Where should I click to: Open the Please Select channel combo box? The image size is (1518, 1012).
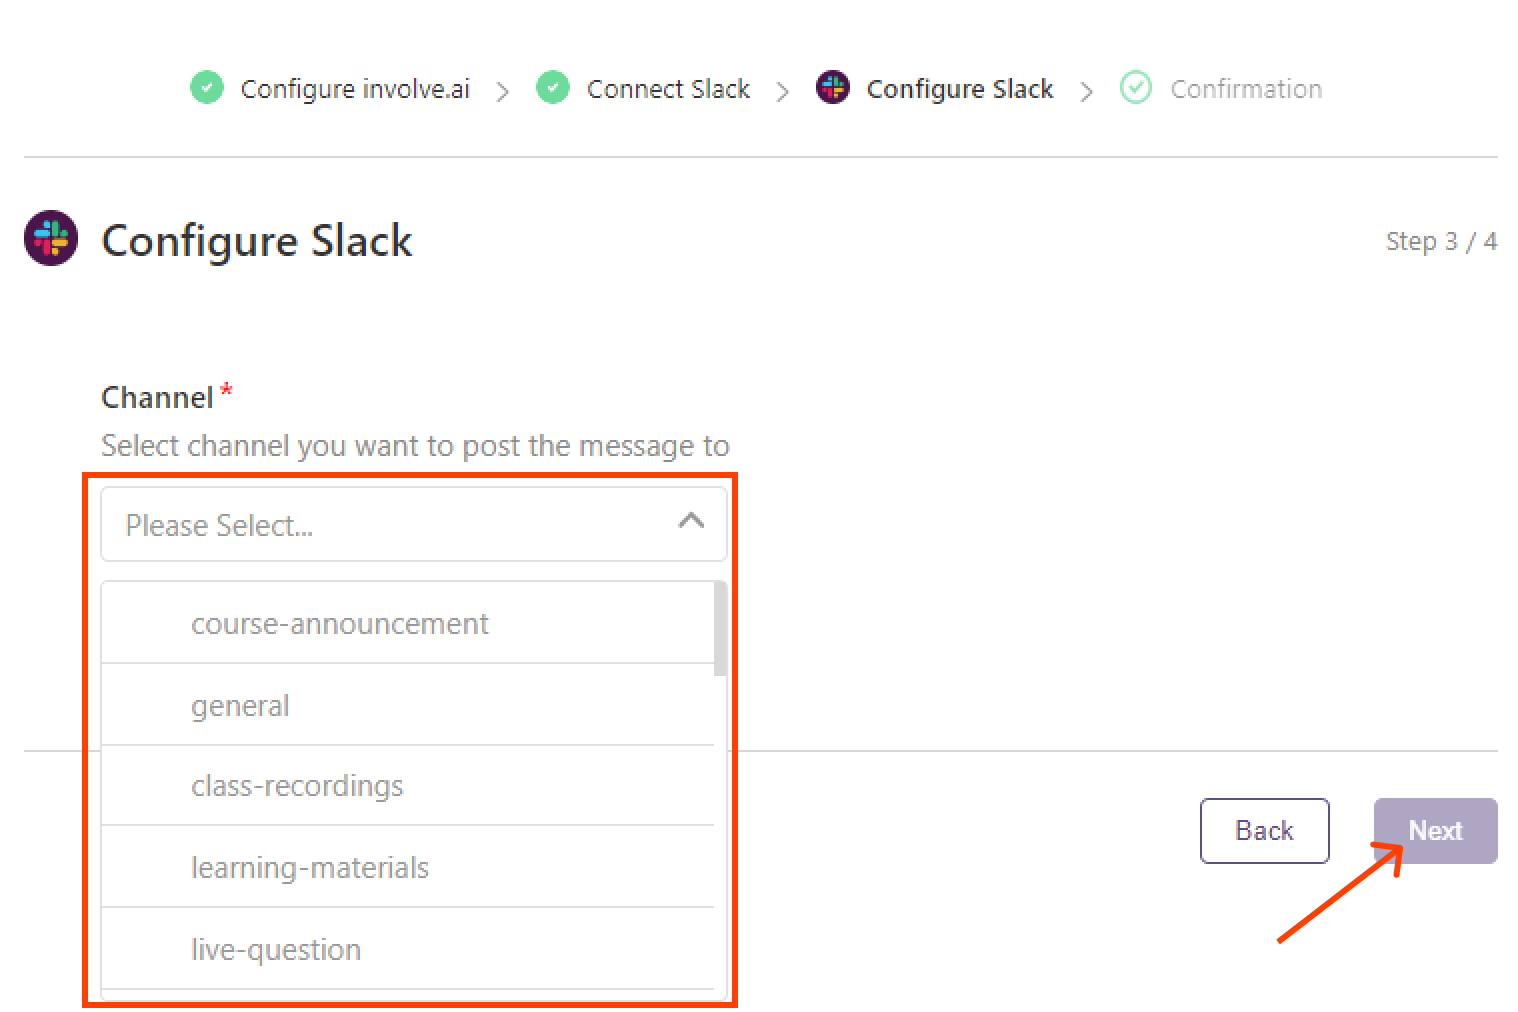[x=414, y=525]
